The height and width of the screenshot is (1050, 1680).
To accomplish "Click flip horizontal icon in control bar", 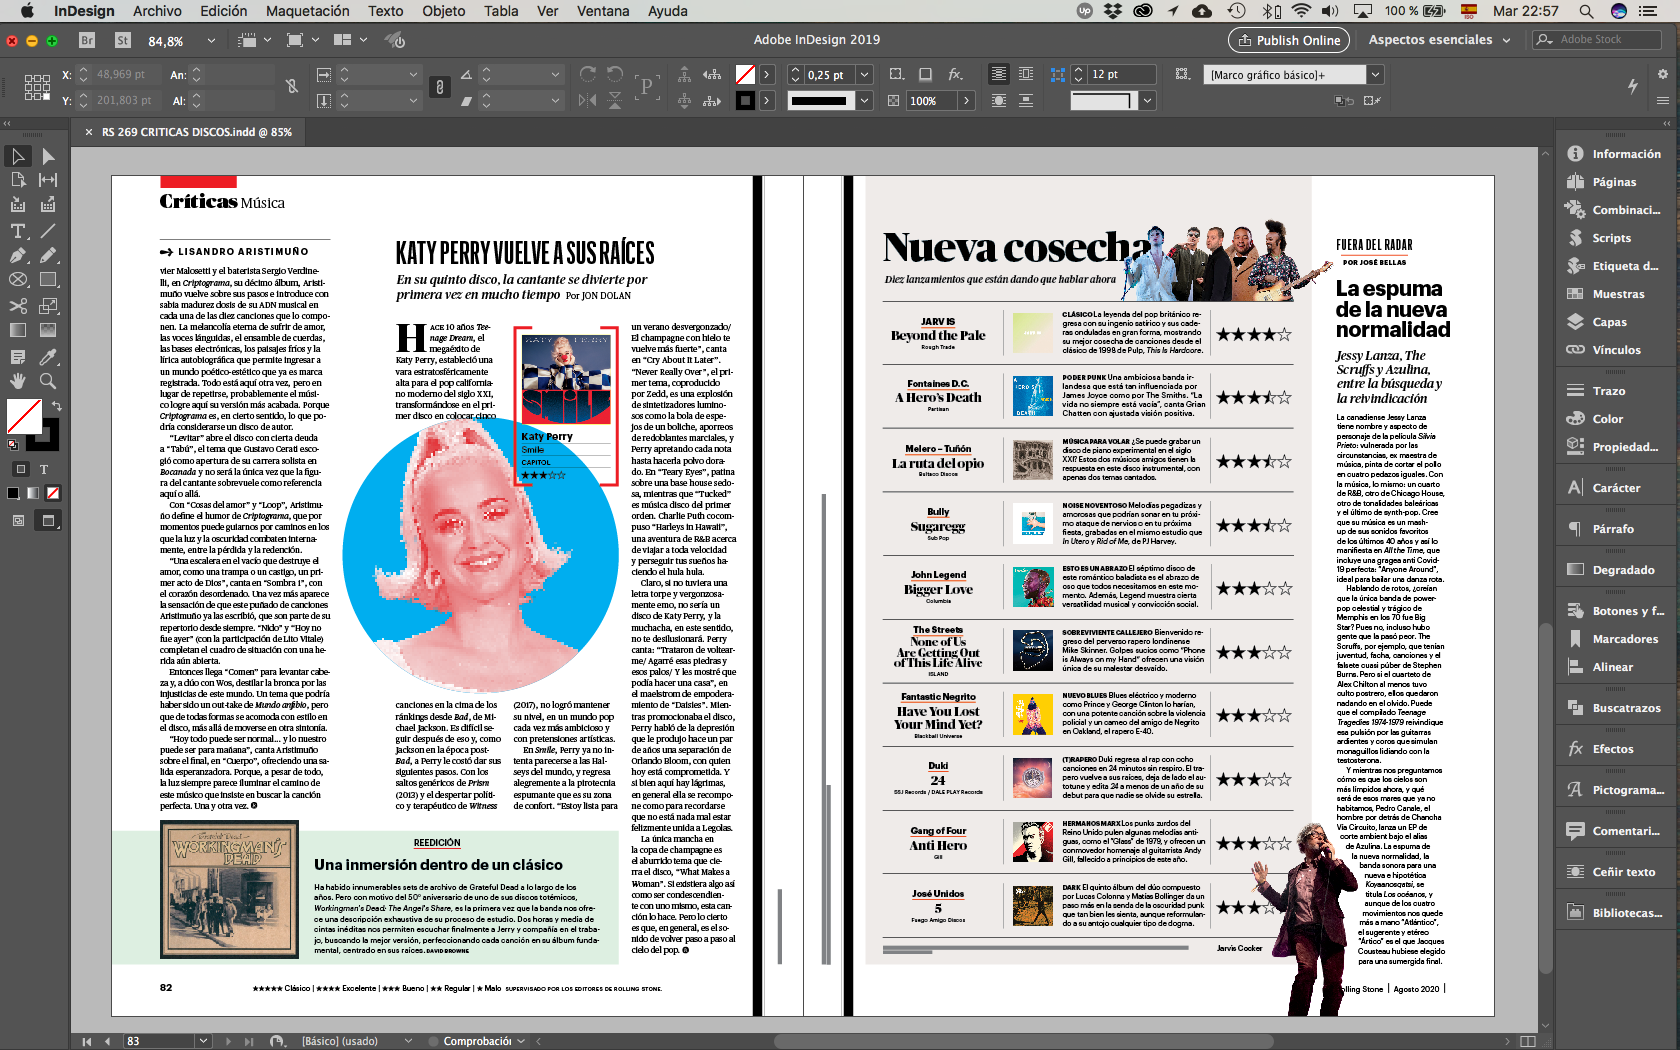I will pyautogui.click(x=588, y=100).
